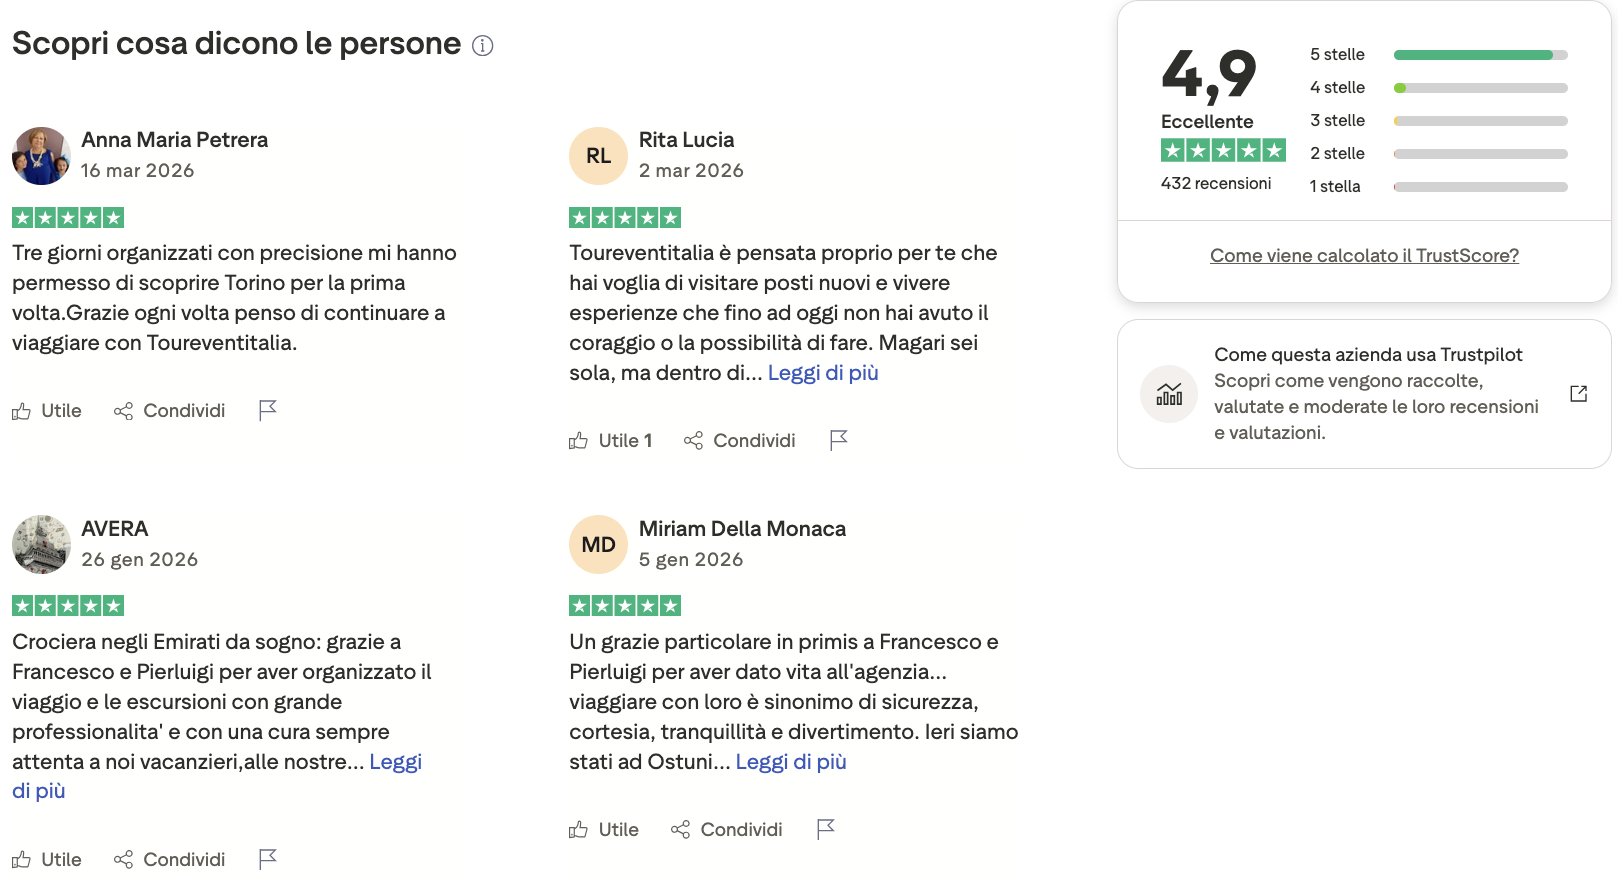Mark Rita Lucia's review as Utile
Image resolution: width=1618 pixels, height=890 pixels.
tap(610, 441)
